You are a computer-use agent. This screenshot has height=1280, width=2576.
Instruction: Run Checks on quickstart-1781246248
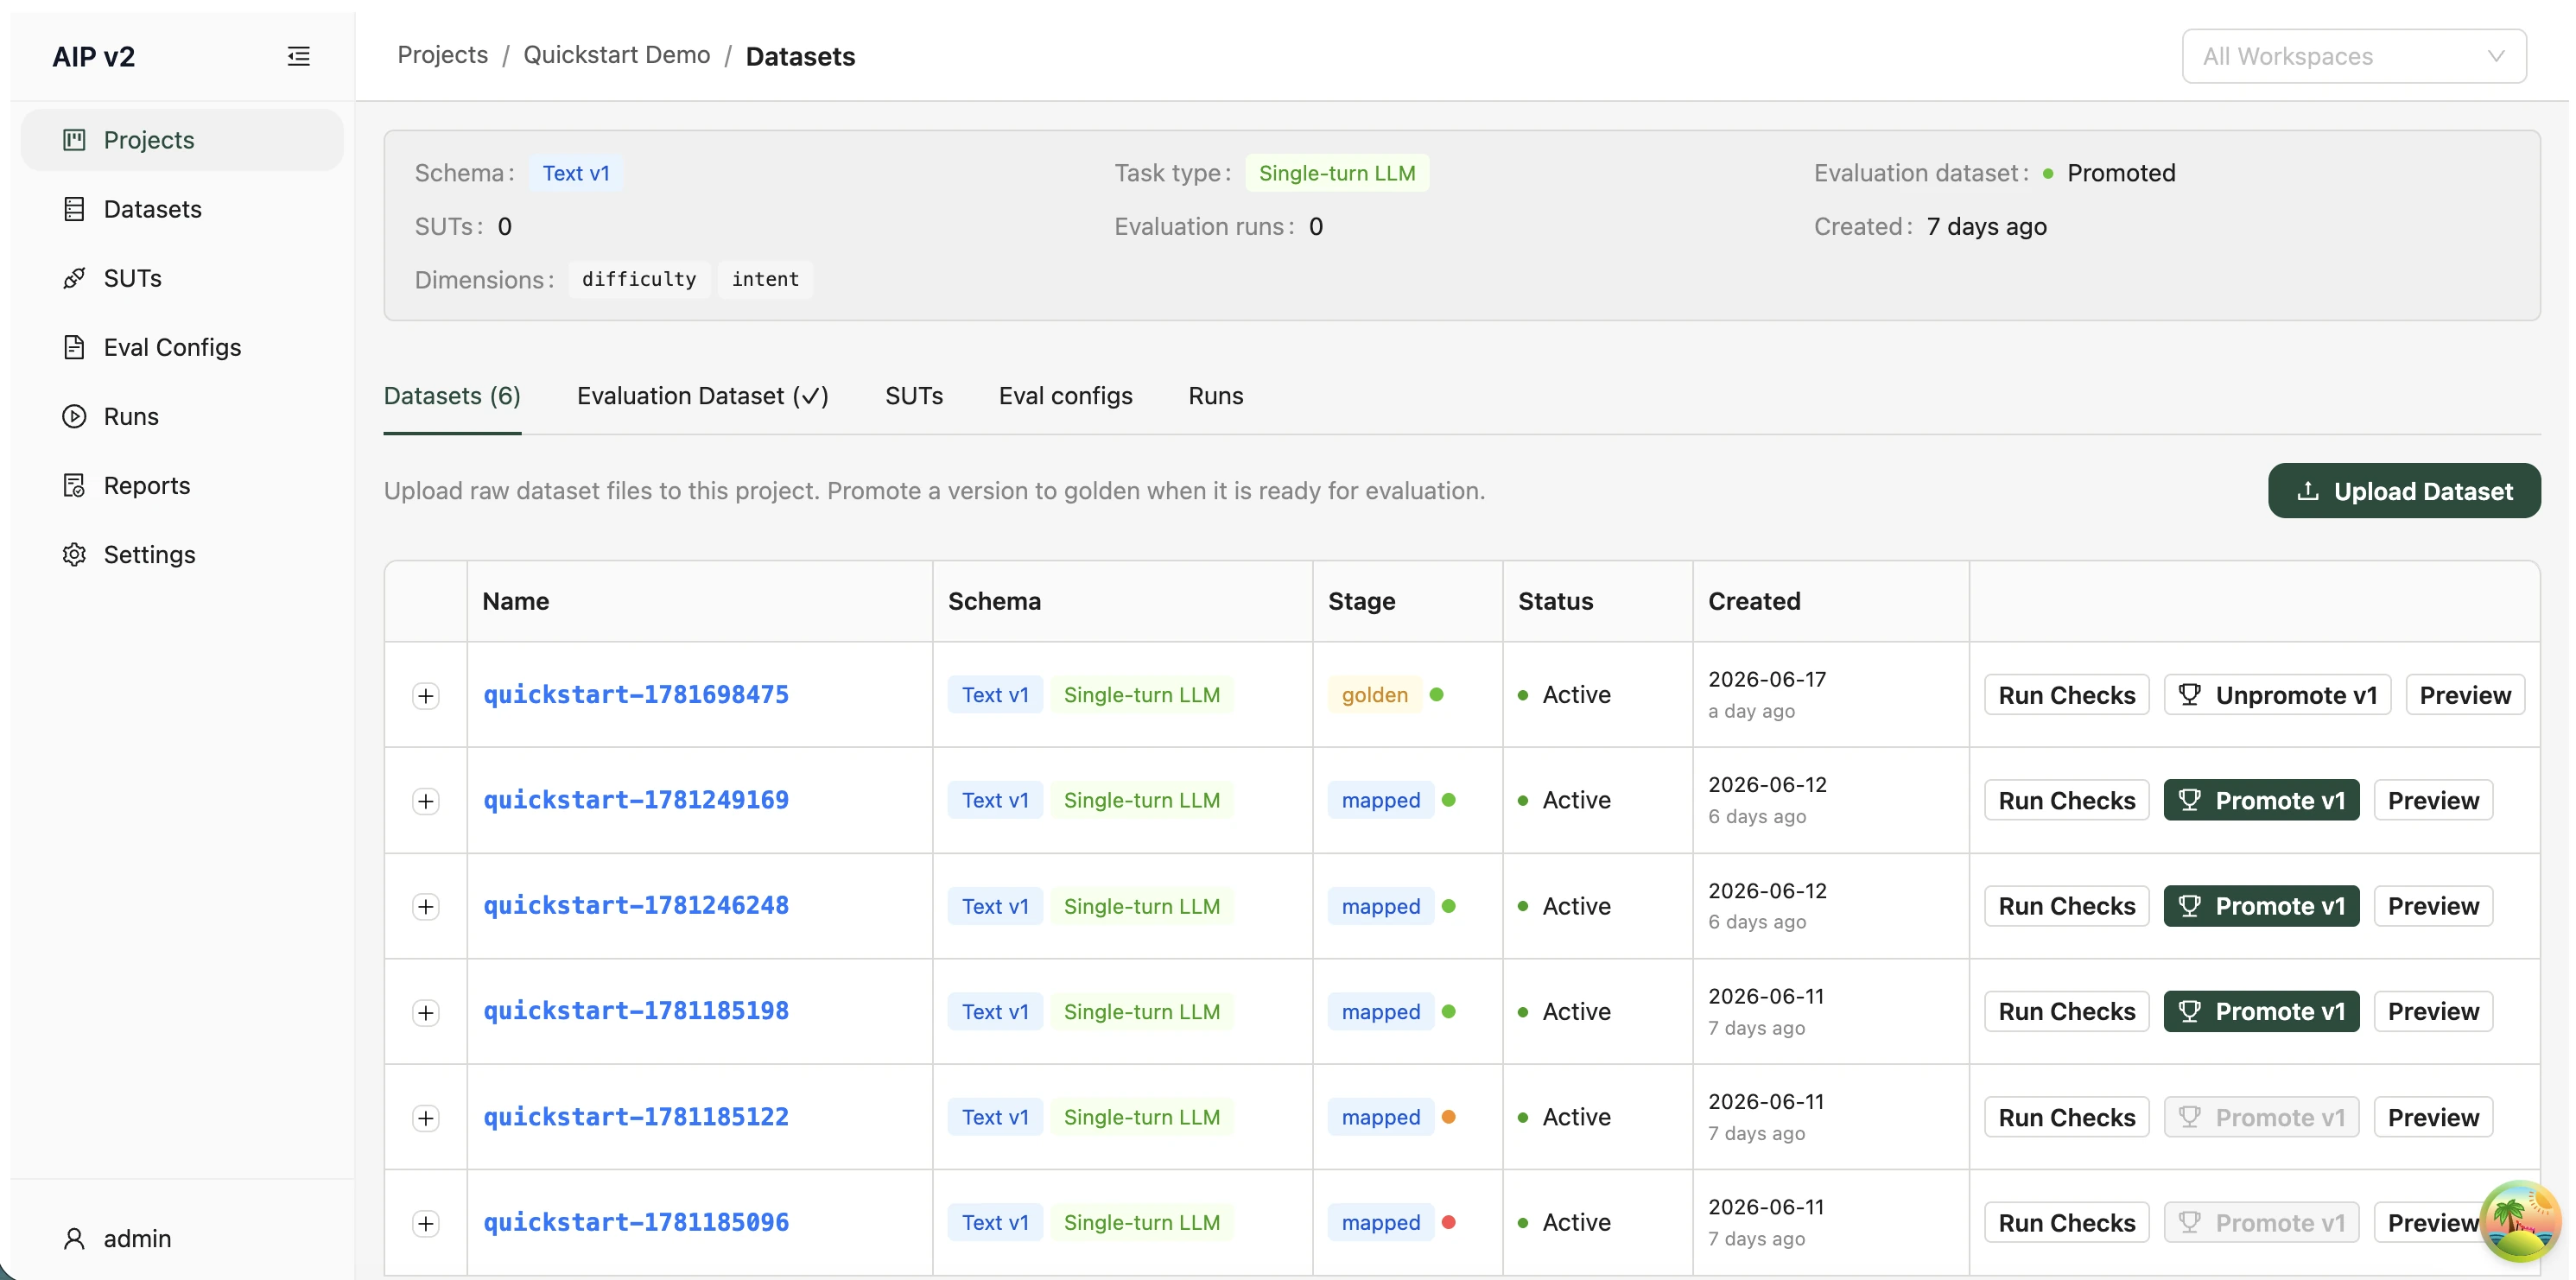coord(2066,906)
